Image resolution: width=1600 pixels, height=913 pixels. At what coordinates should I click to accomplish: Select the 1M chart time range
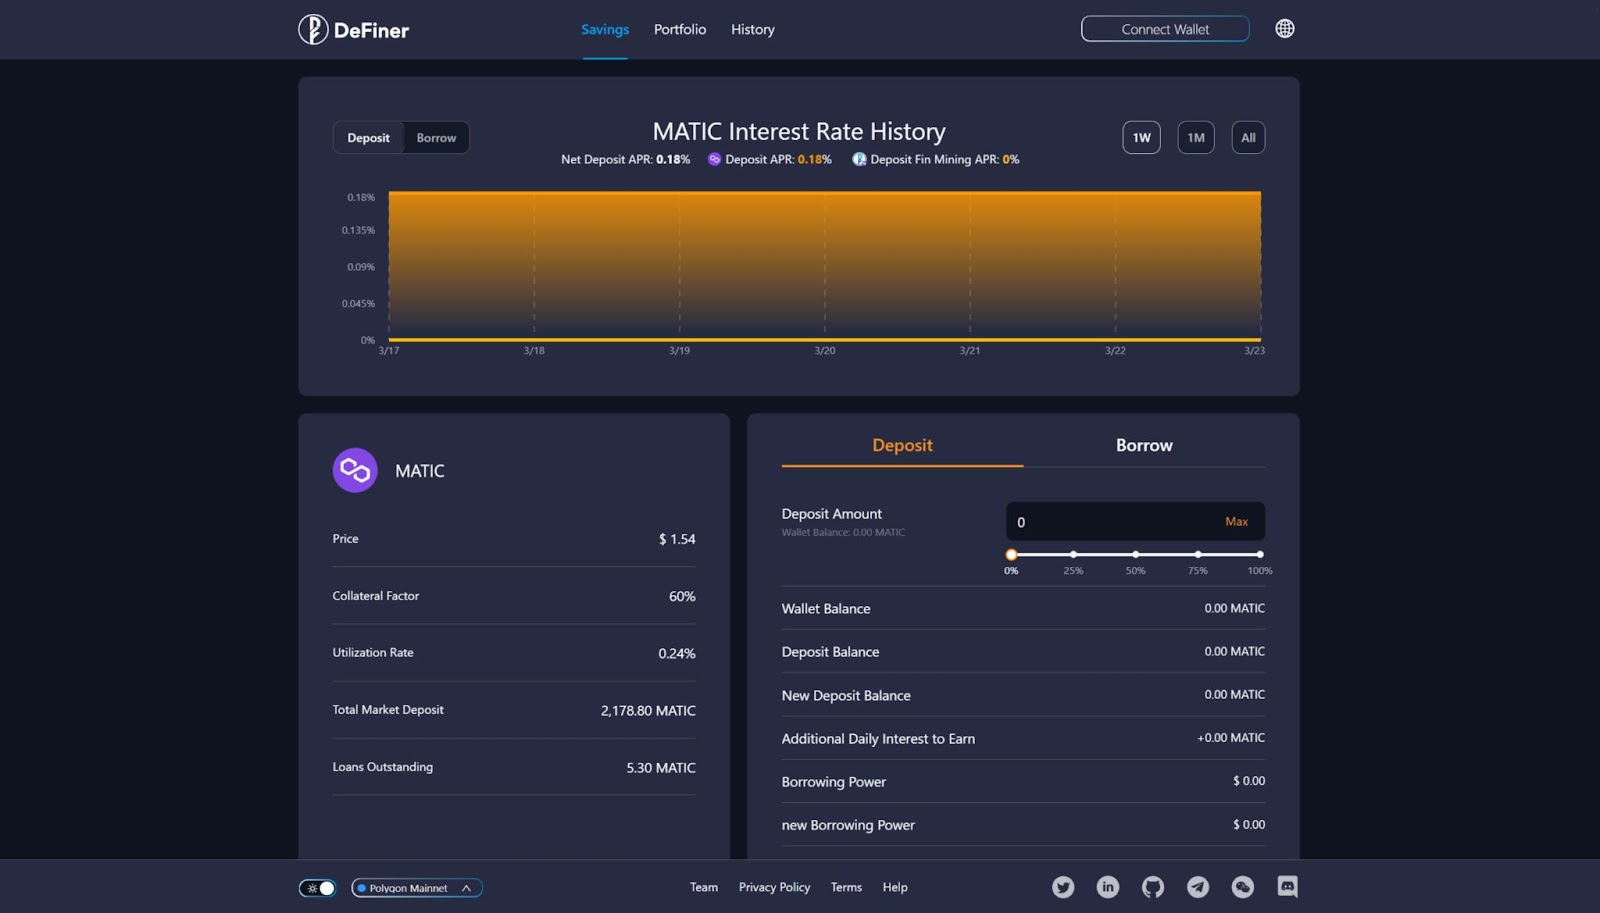coord(1196,138)
